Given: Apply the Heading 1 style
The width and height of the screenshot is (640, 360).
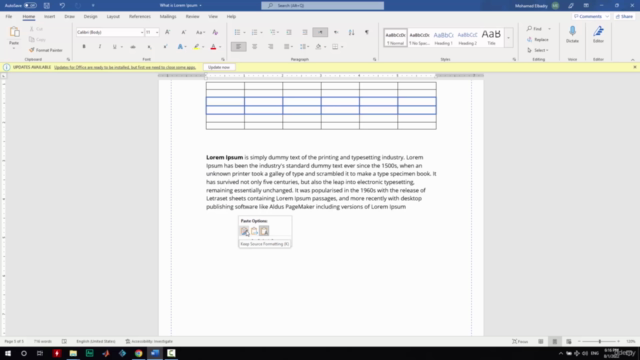Looking at the screenshot, I should tap(443, 38).
